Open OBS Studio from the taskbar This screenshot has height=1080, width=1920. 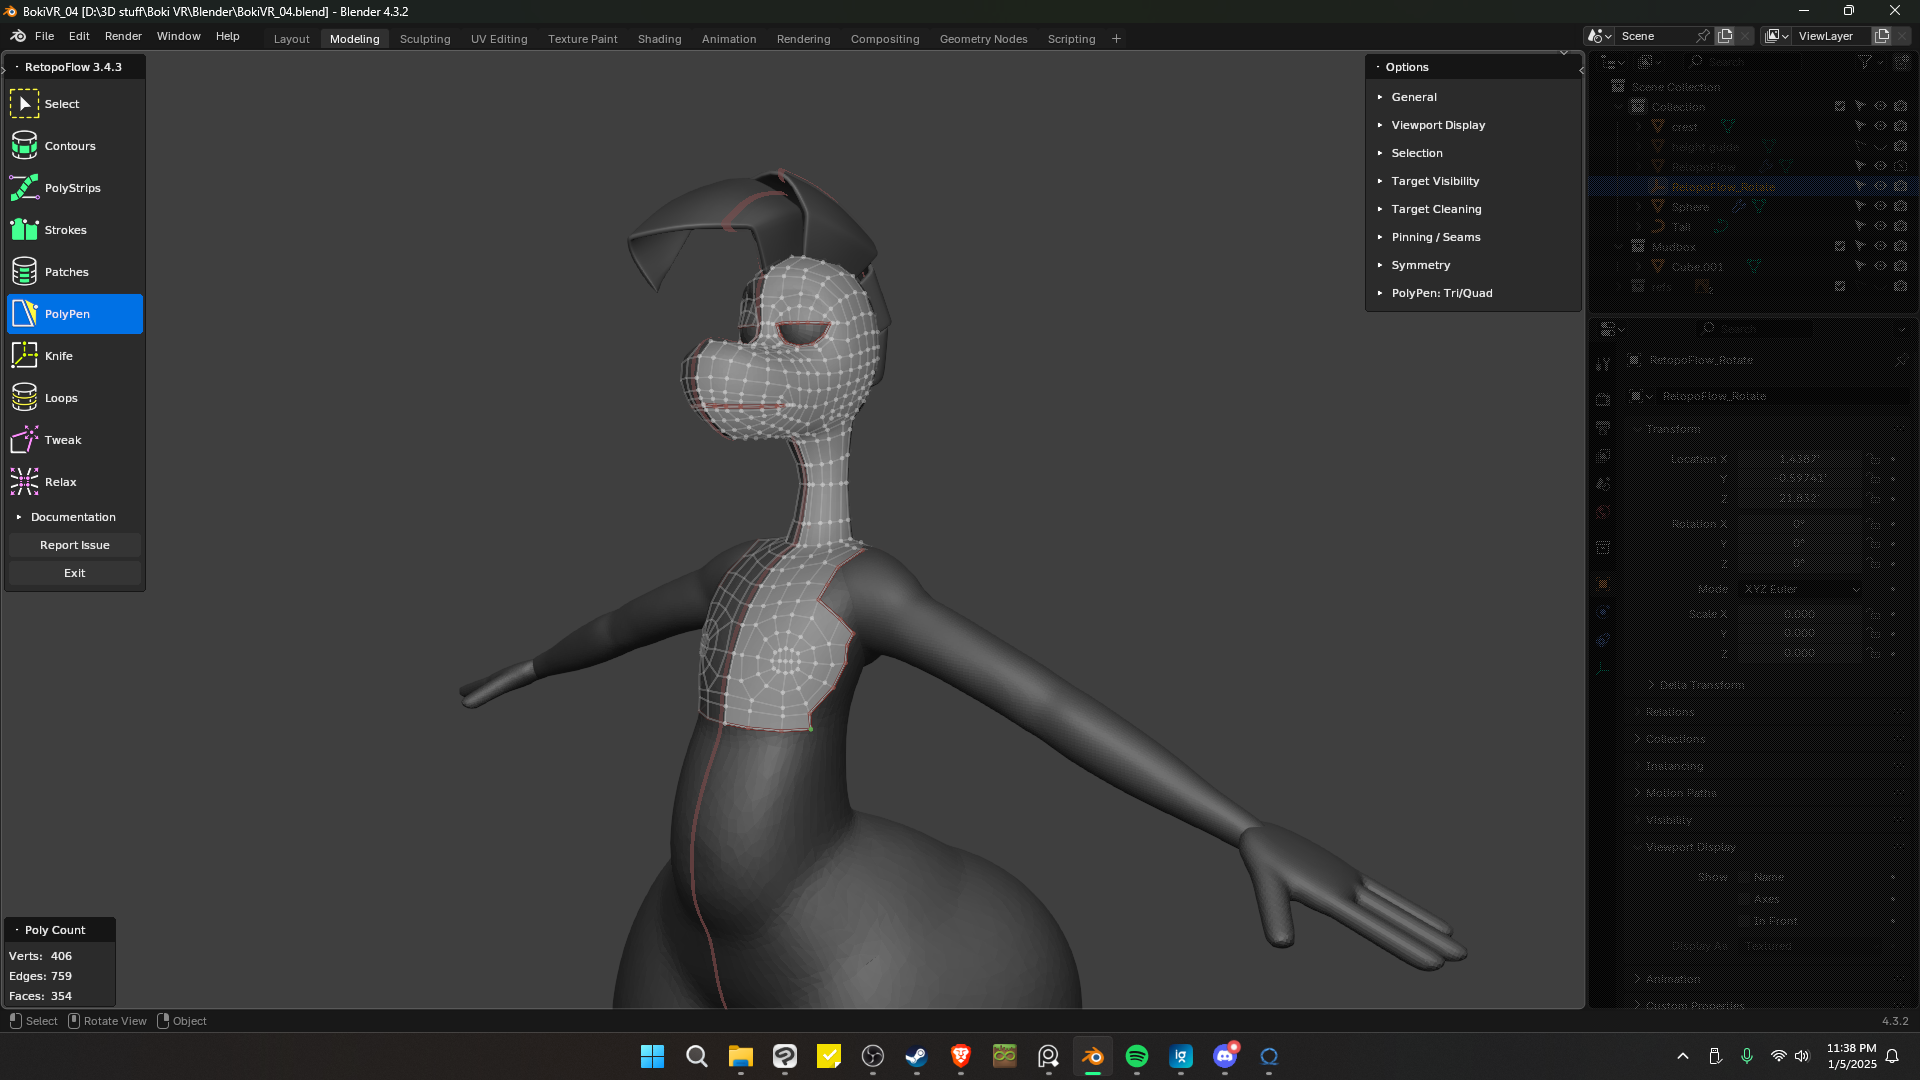[873, 1056]
